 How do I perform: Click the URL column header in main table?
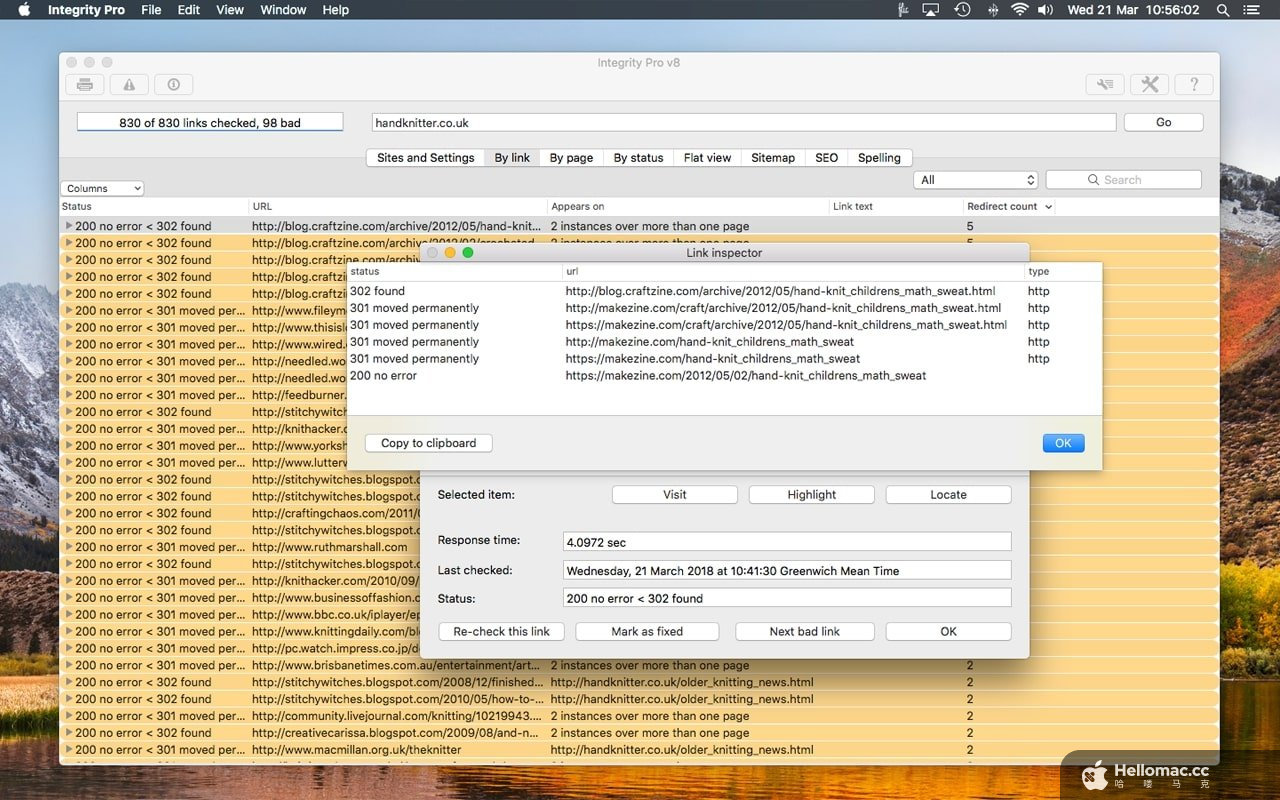[x=398, y=207]
